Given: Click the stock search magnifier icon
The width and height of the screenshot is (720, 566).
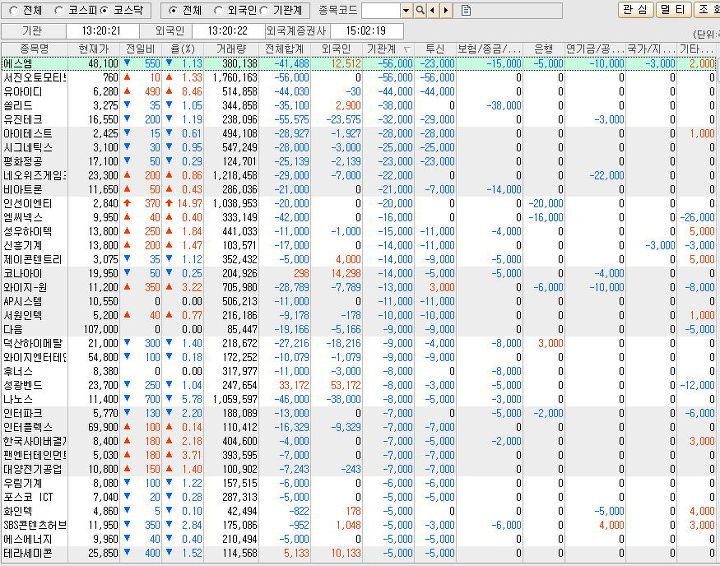Looking at the screenshot, I should pos(420,10).
